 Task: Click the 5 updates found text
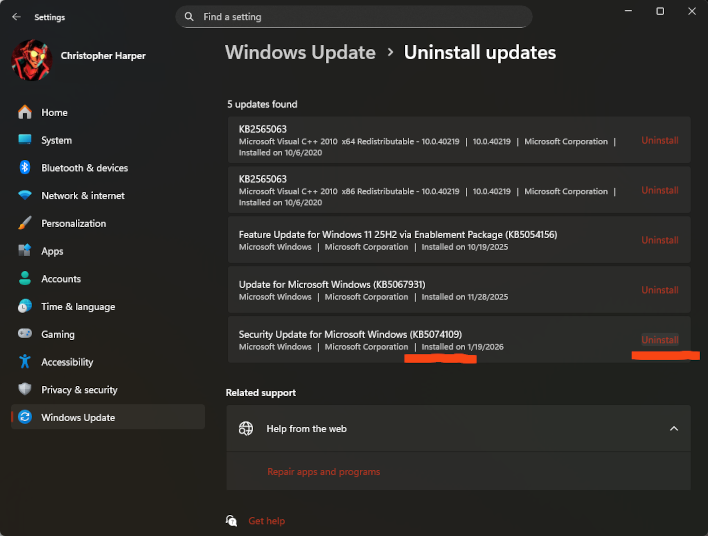point(262,104)
